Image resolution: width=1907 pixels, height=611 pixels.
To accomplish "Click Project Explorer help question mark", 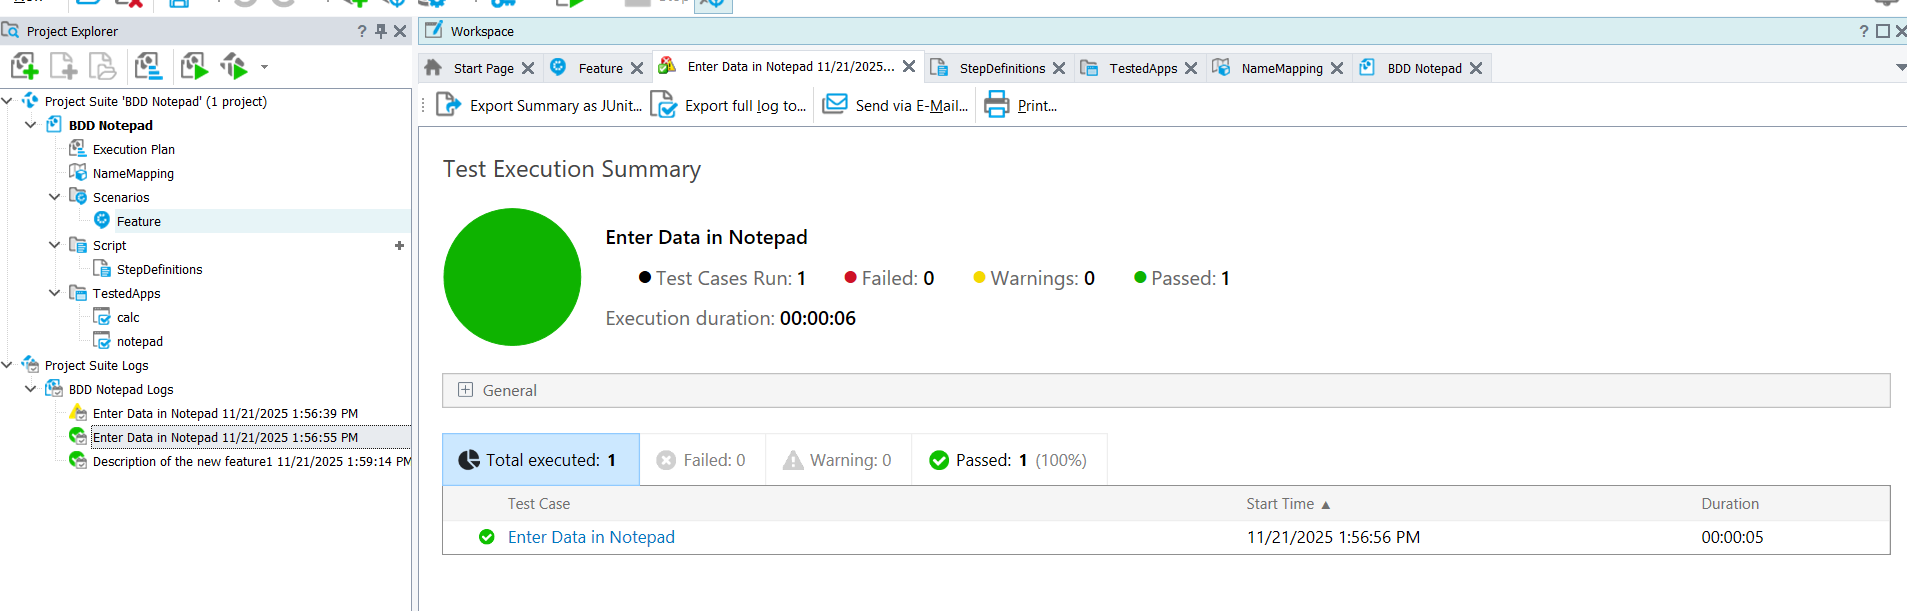I will click(362, 31).
